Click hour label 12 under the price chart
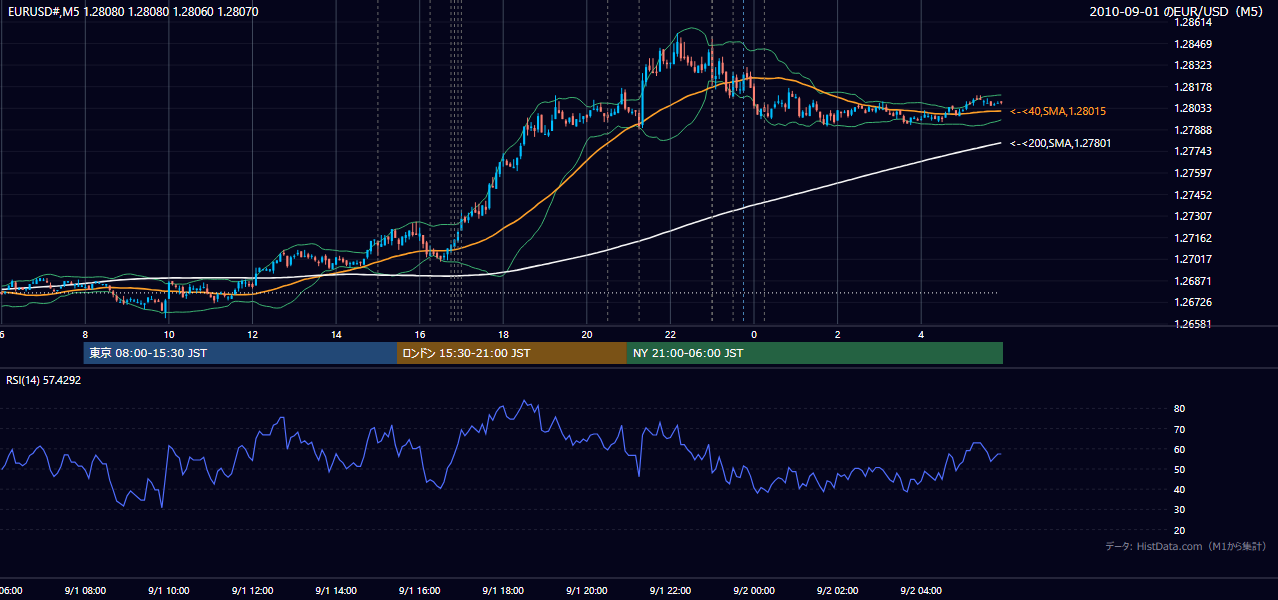Viewport: 1278px width, 600px height. pos(252,334)
